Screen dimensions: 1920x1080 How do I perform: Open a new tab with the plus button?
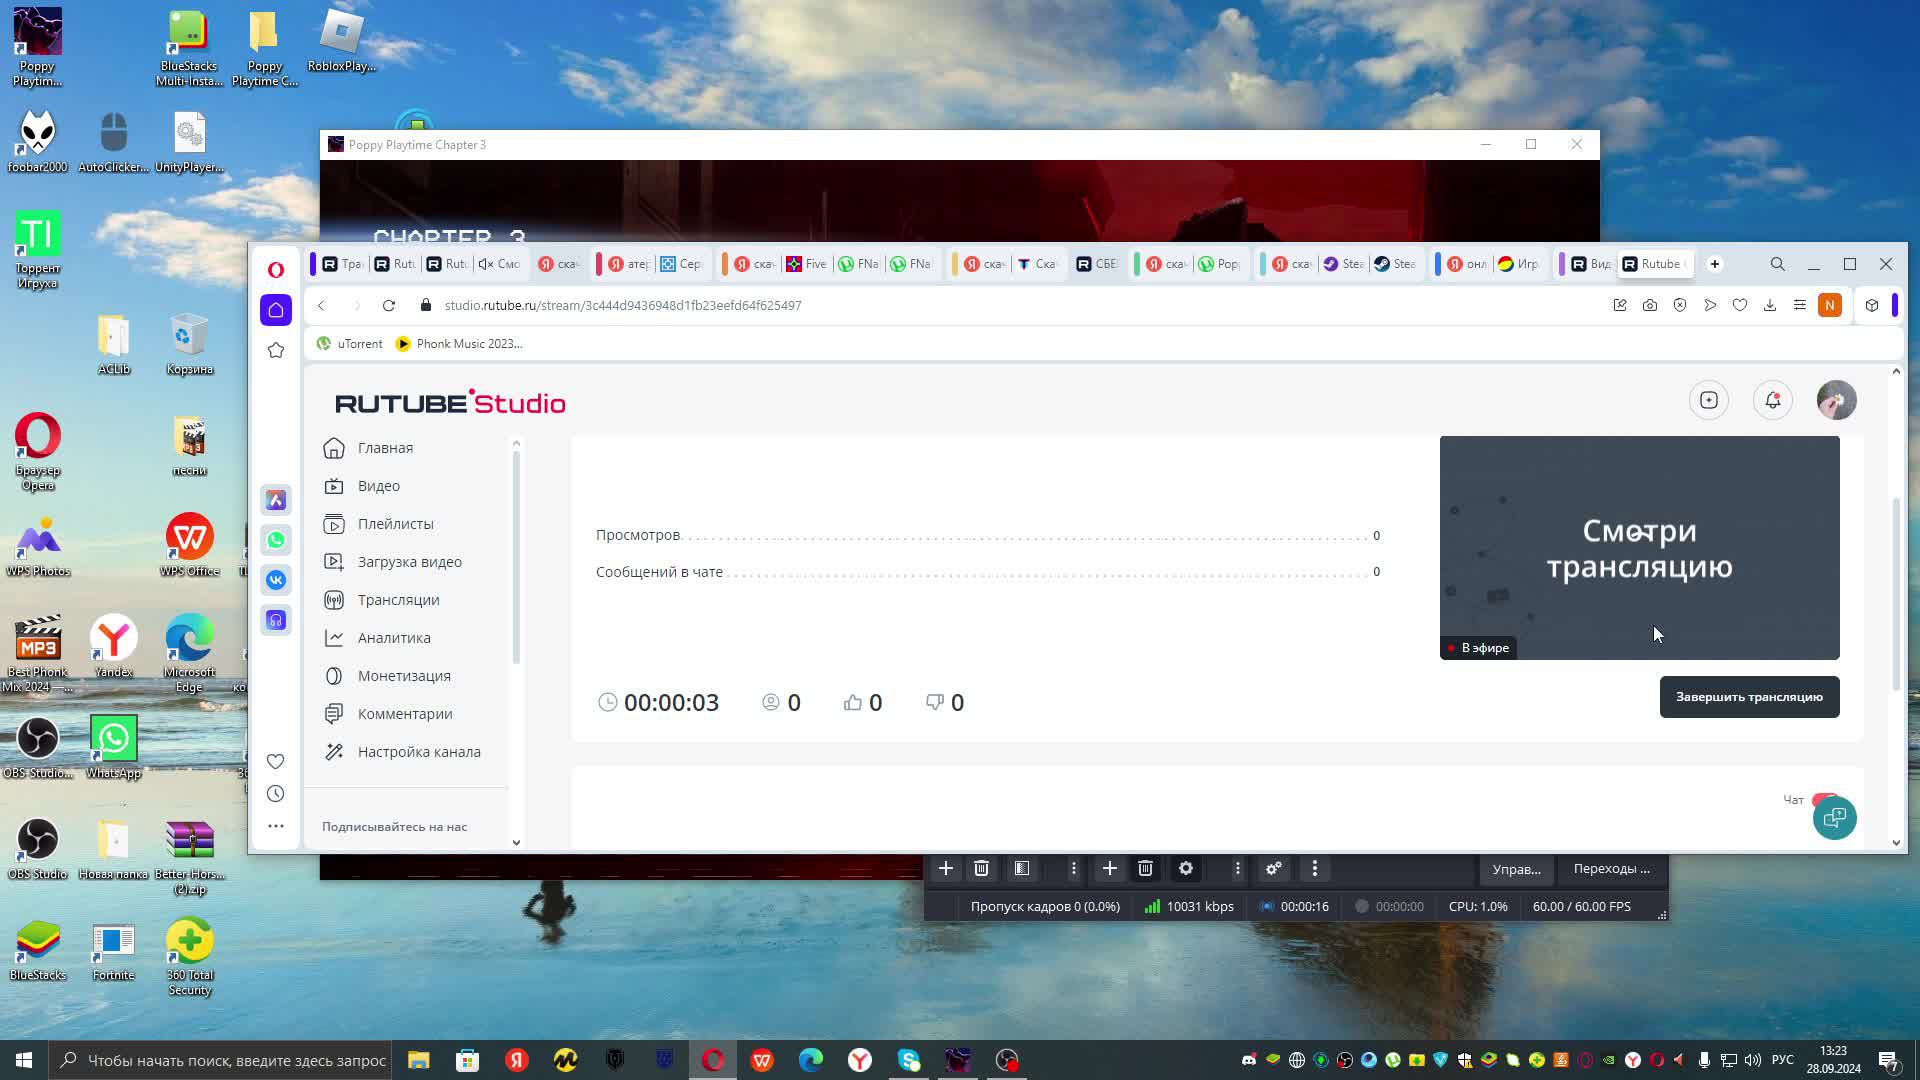tap(1715, 264)
